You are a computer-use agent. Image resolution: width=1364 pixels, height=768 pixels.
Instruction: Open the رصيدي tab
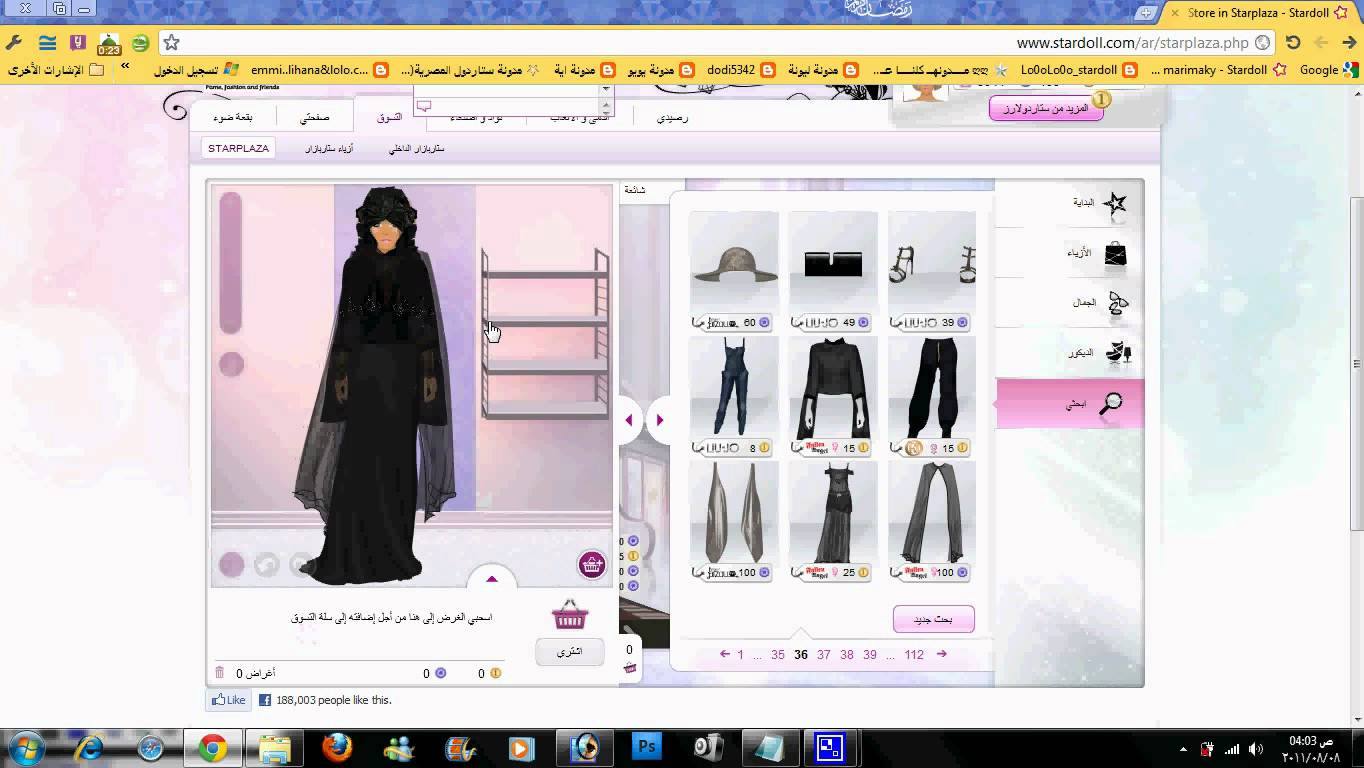click(672, 118)
